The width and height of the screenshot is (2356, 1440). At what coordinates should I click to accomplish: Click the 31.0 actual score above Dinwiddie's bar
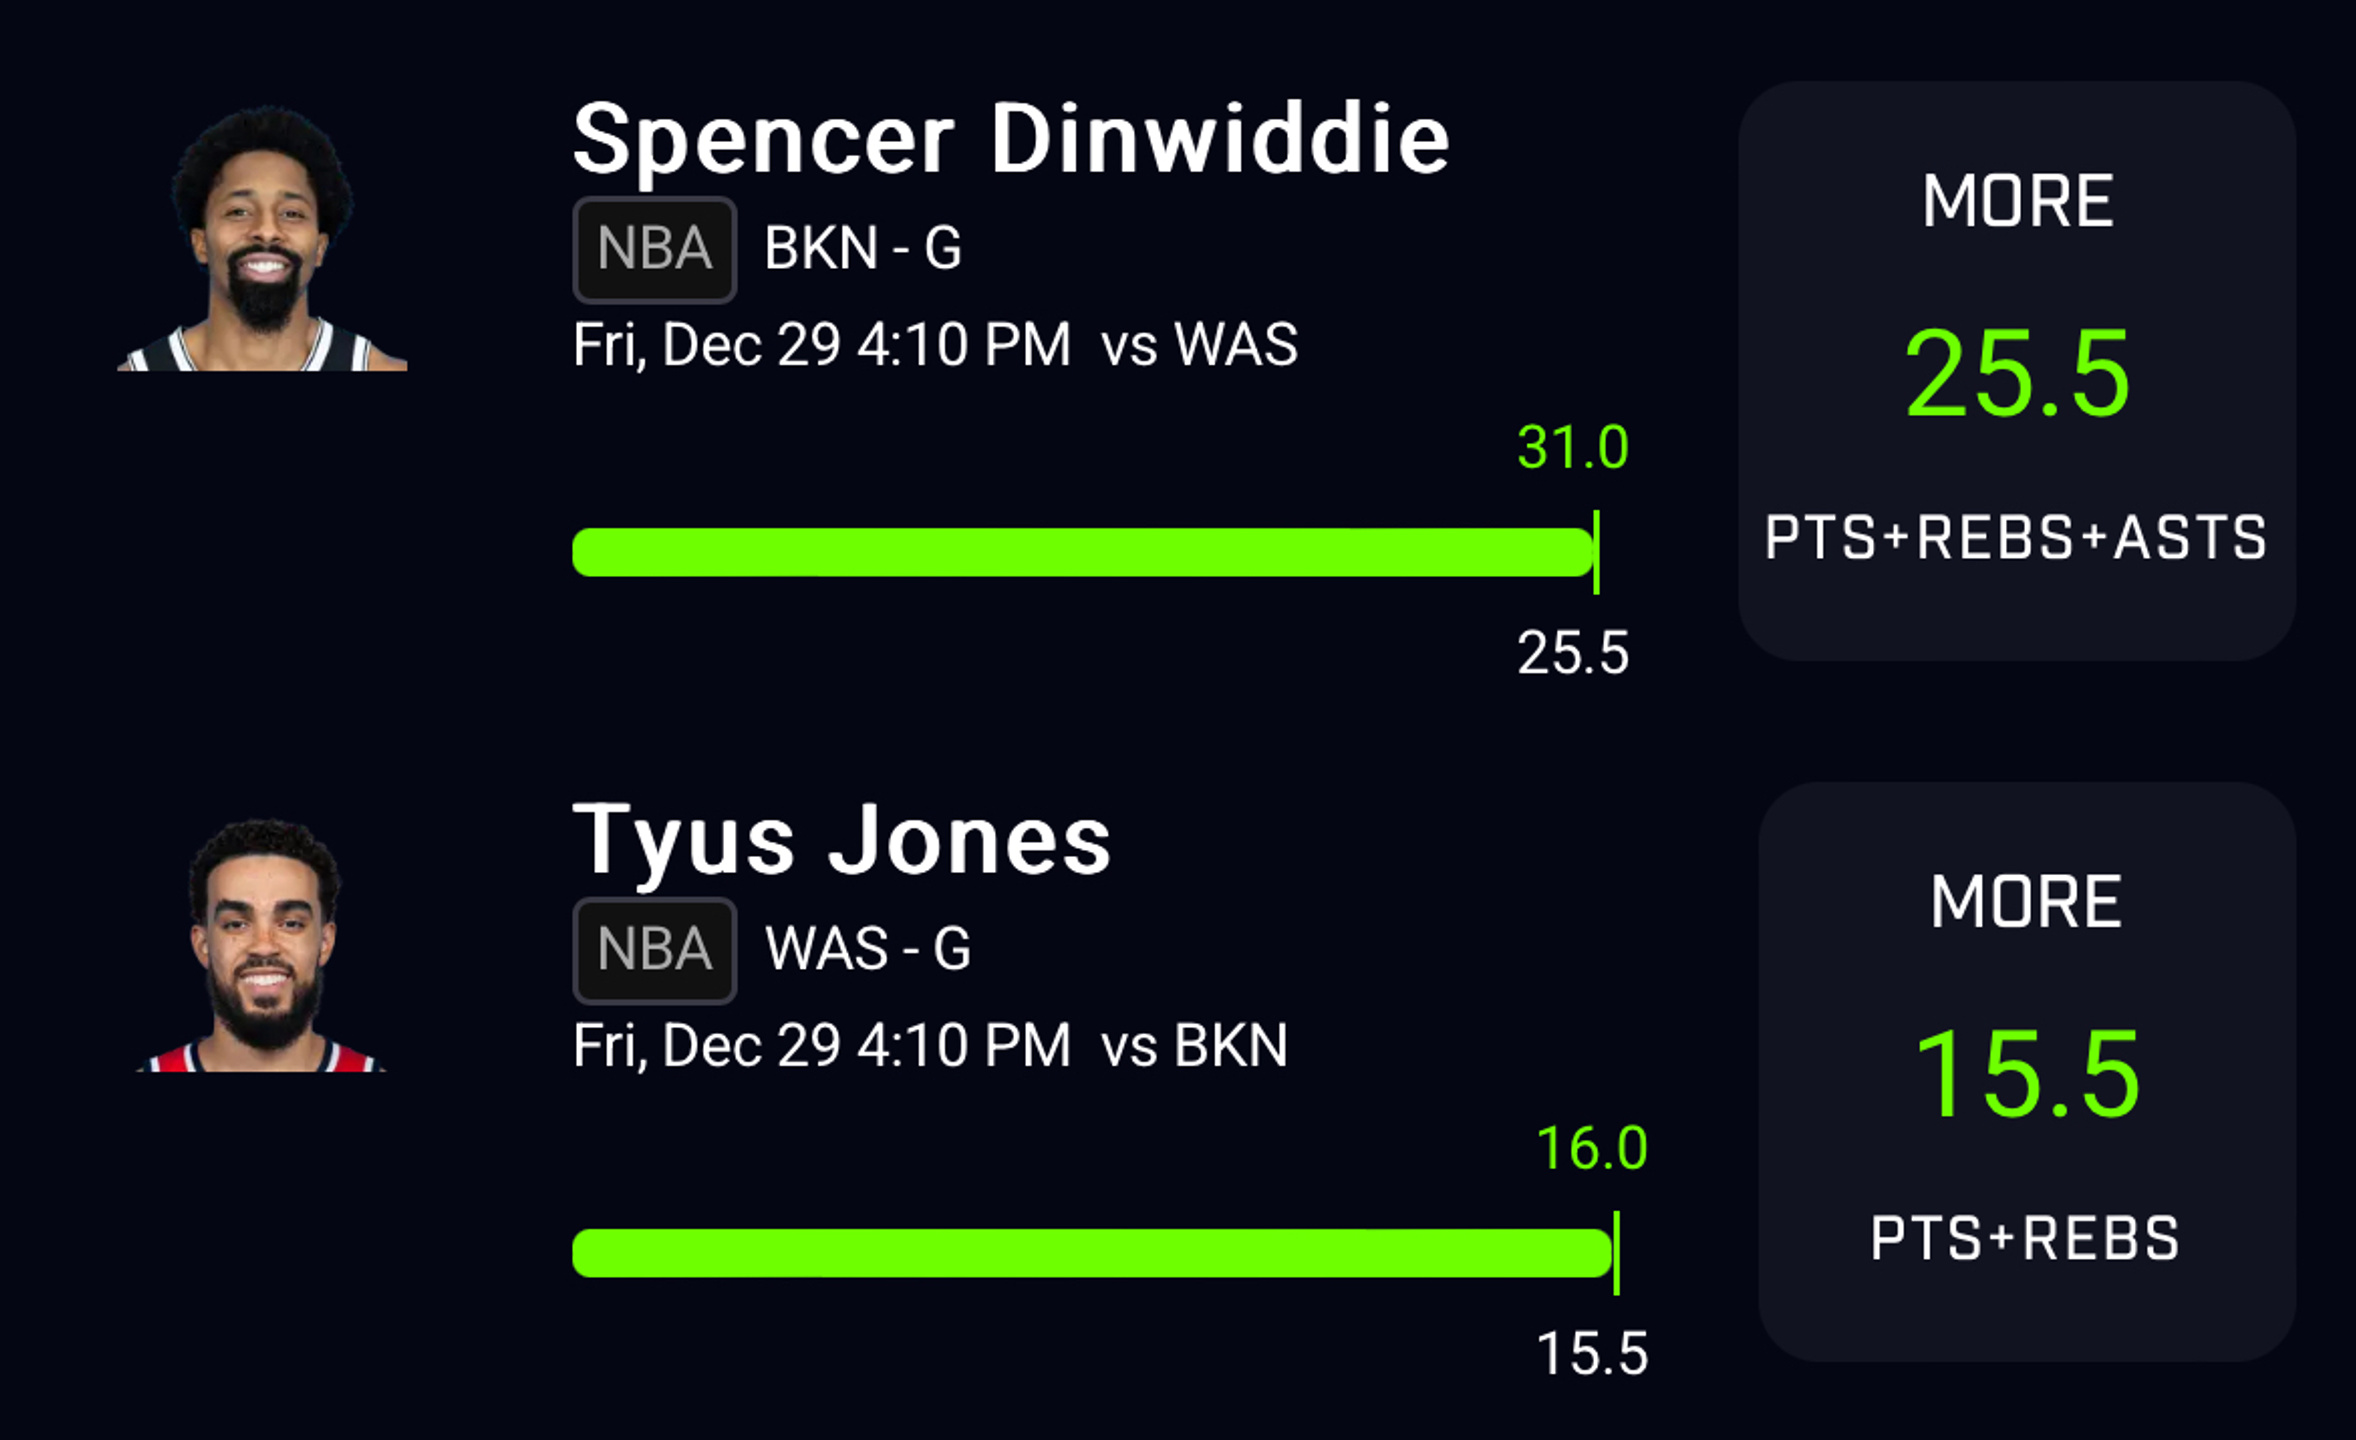(x=1573, y=447)
